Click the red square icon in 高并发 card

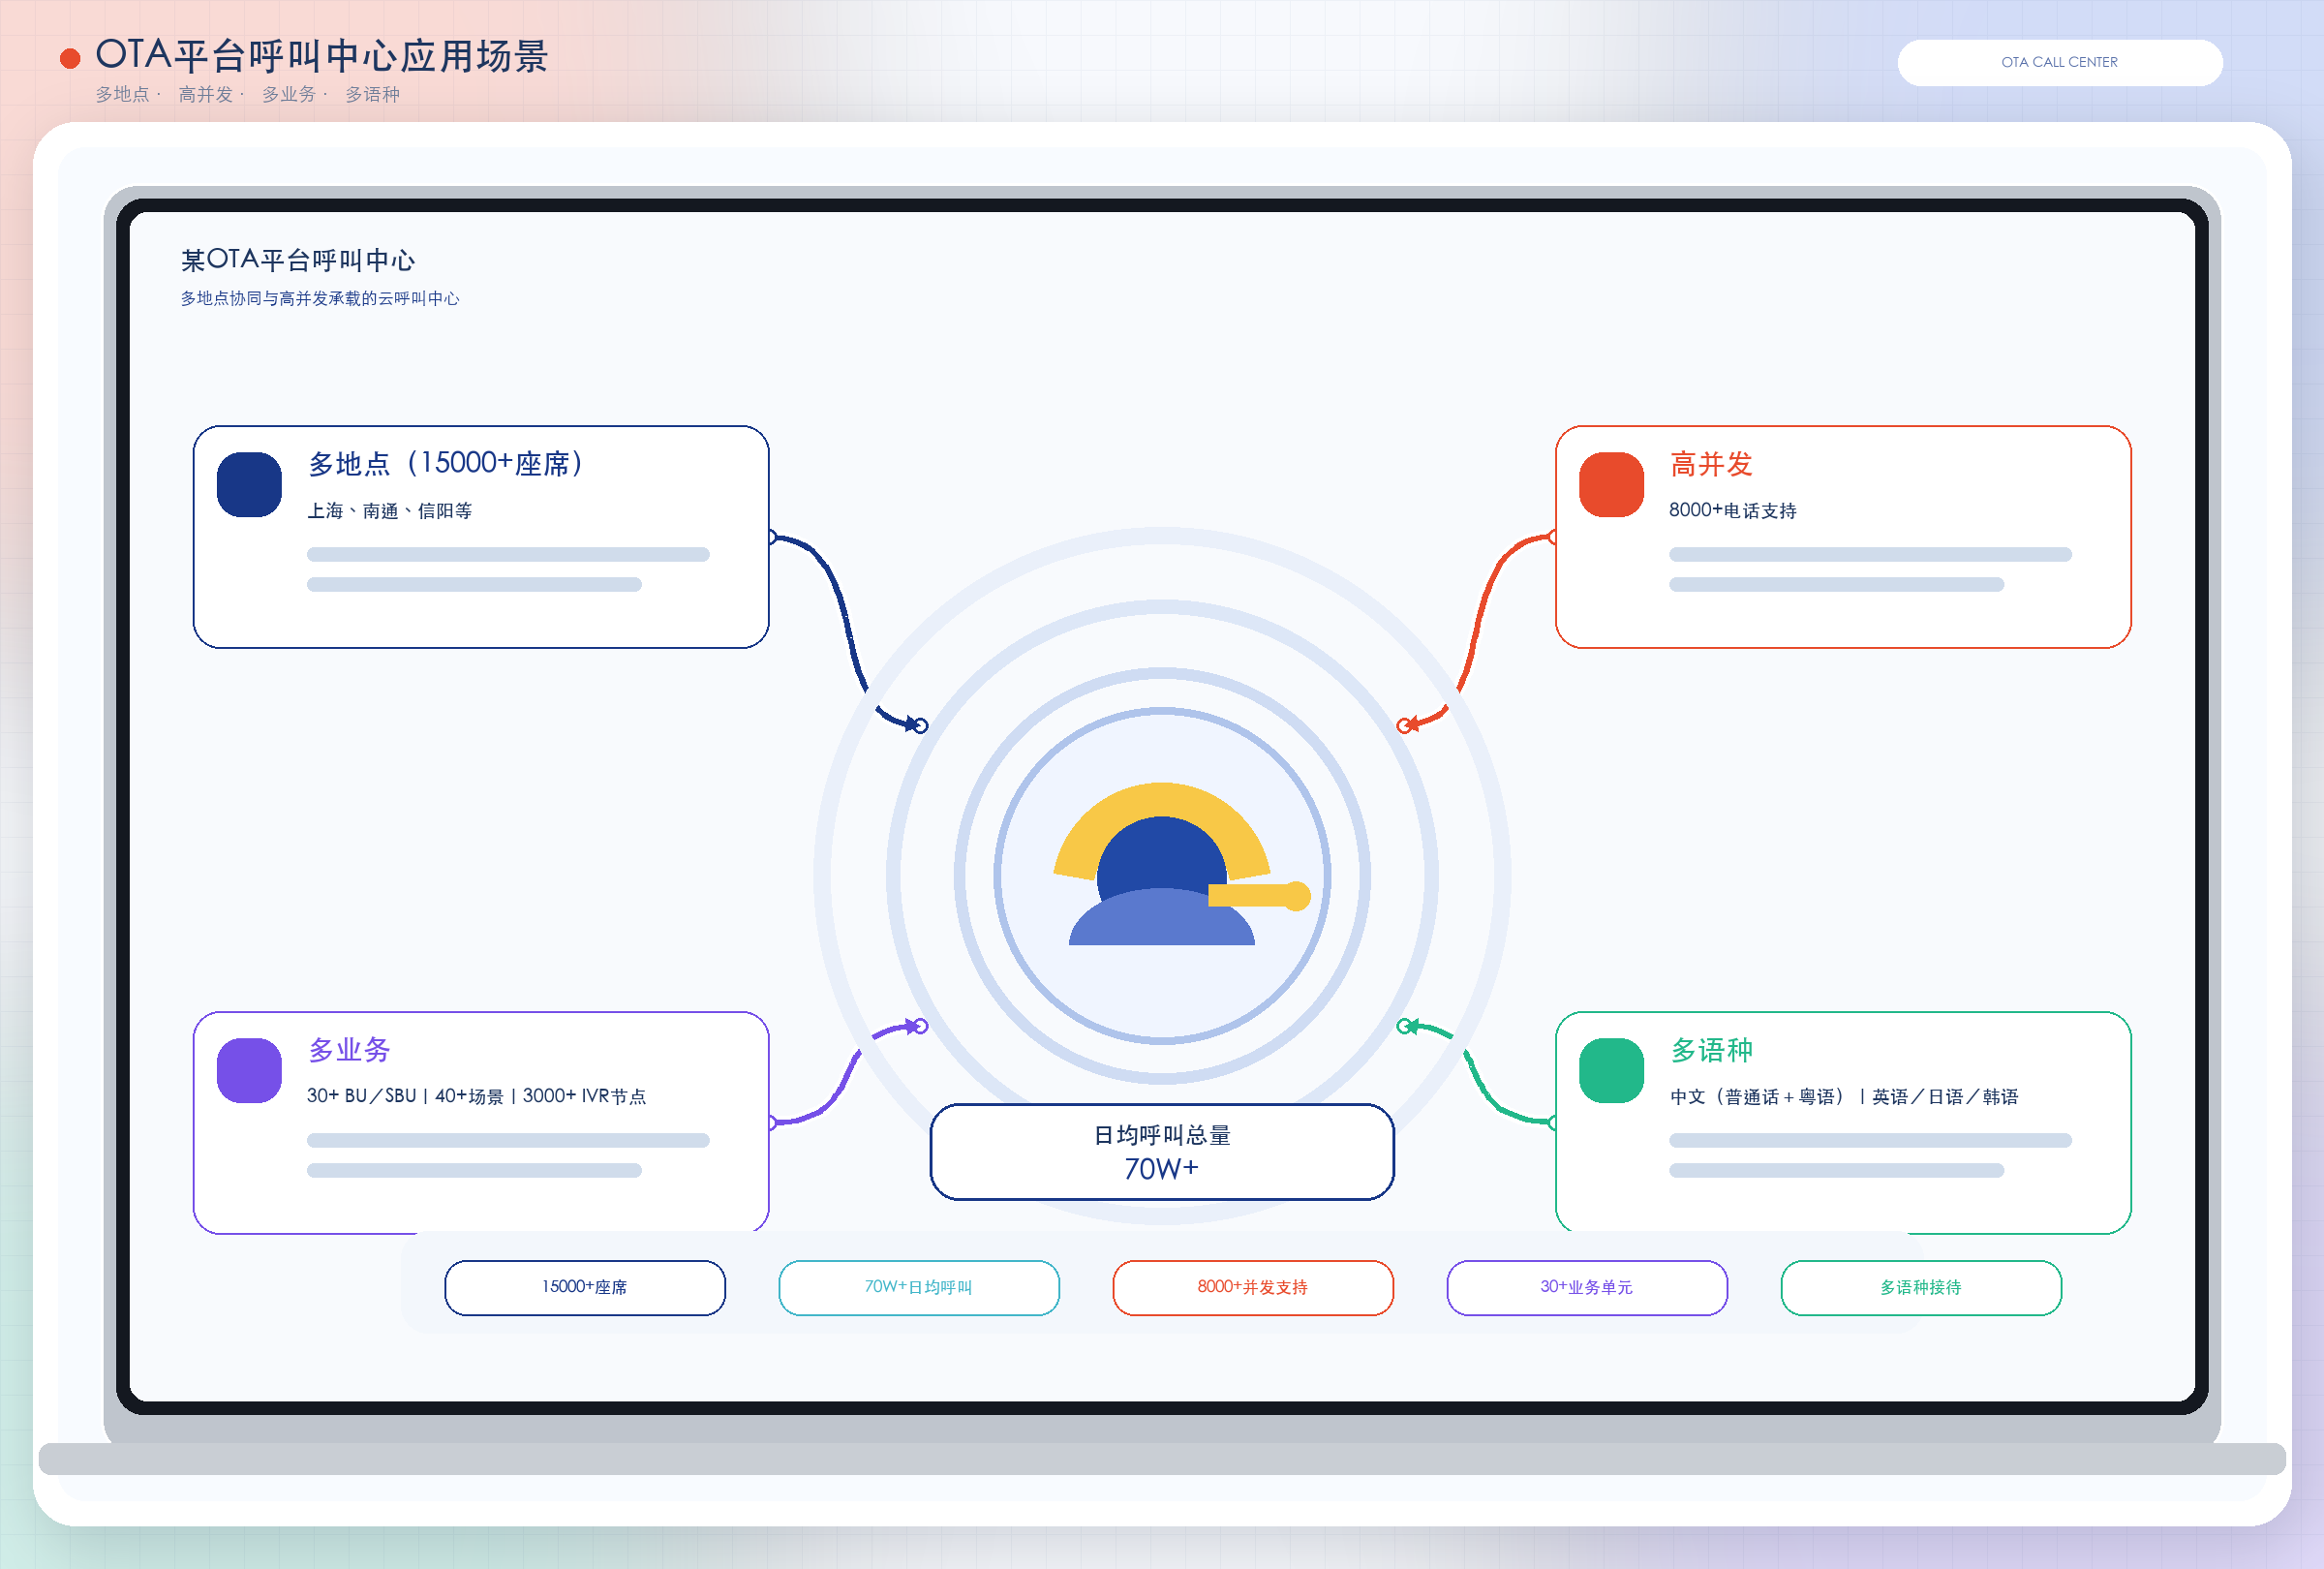click(1611, 484)
